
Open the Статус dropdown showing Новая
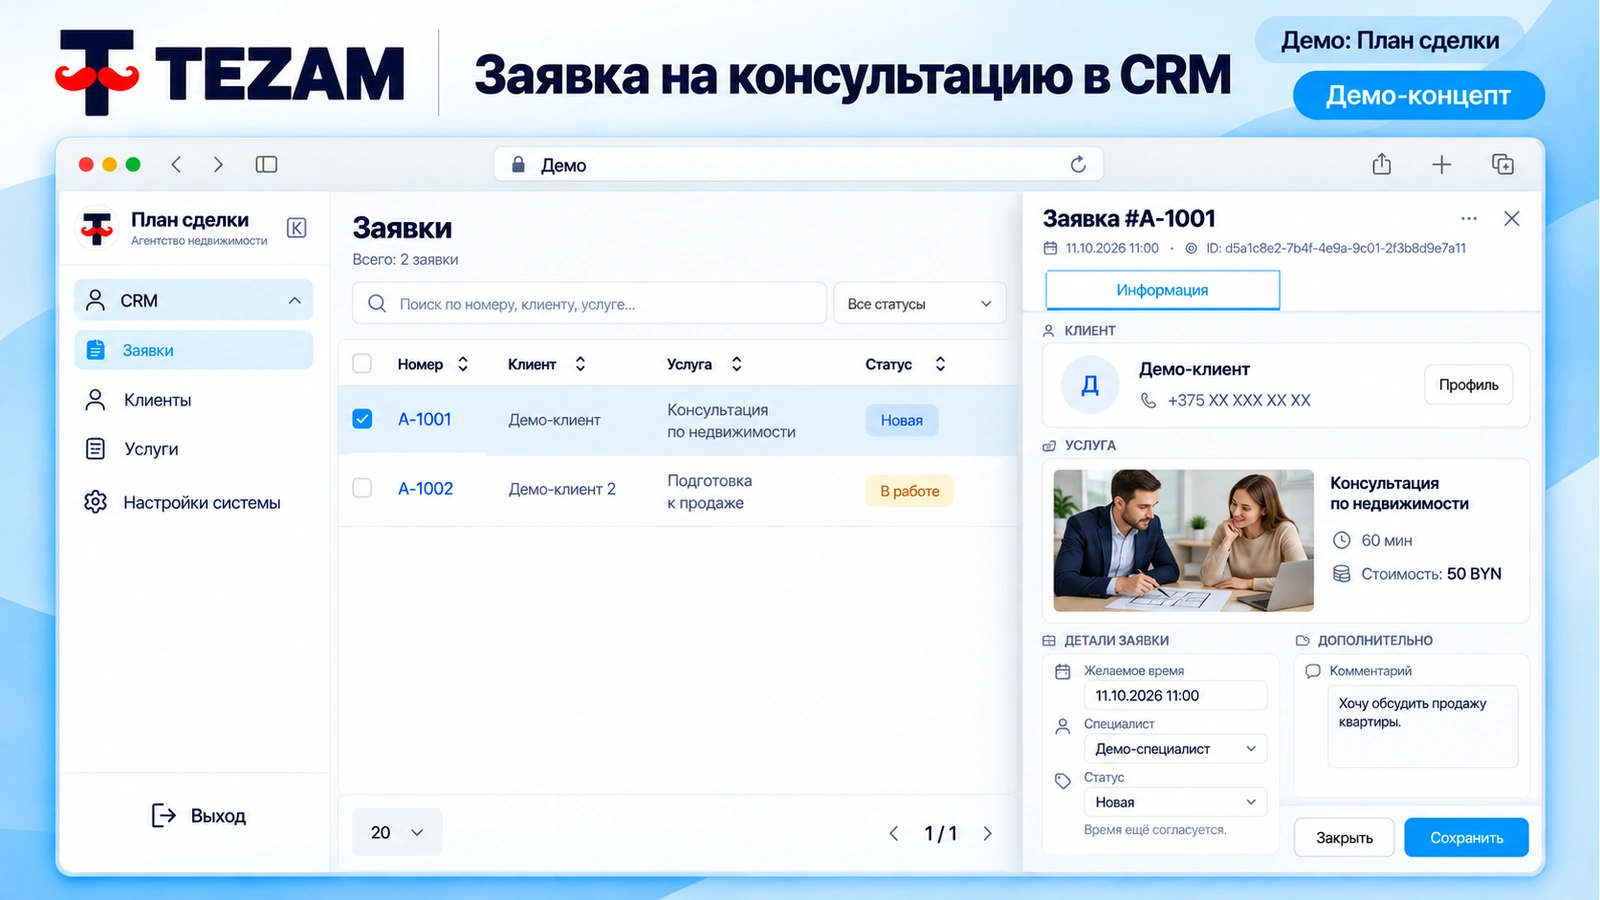coord(1175,802)
